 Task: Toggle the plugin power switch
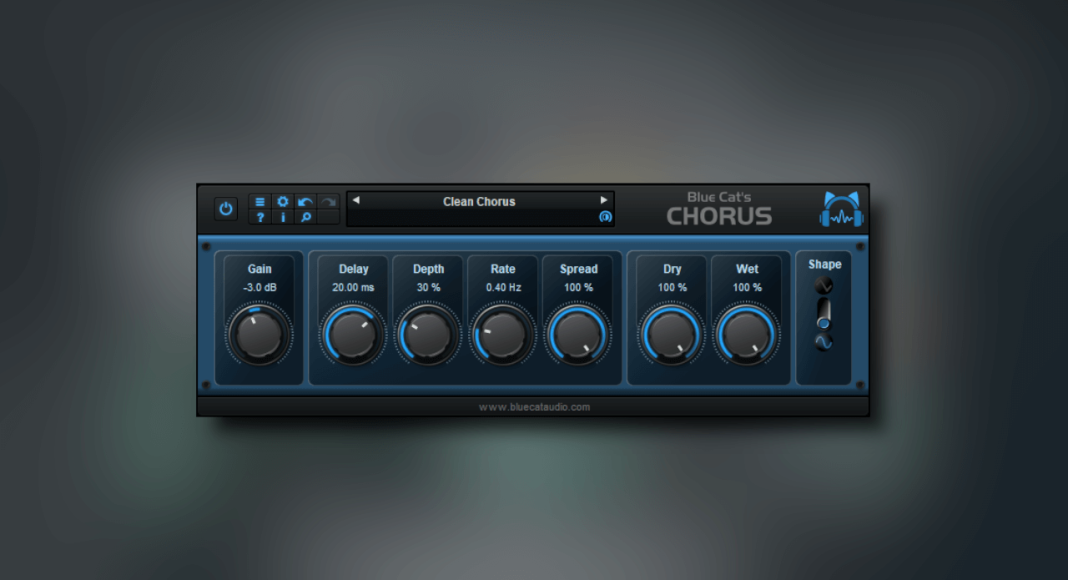[x=224, y=209]
